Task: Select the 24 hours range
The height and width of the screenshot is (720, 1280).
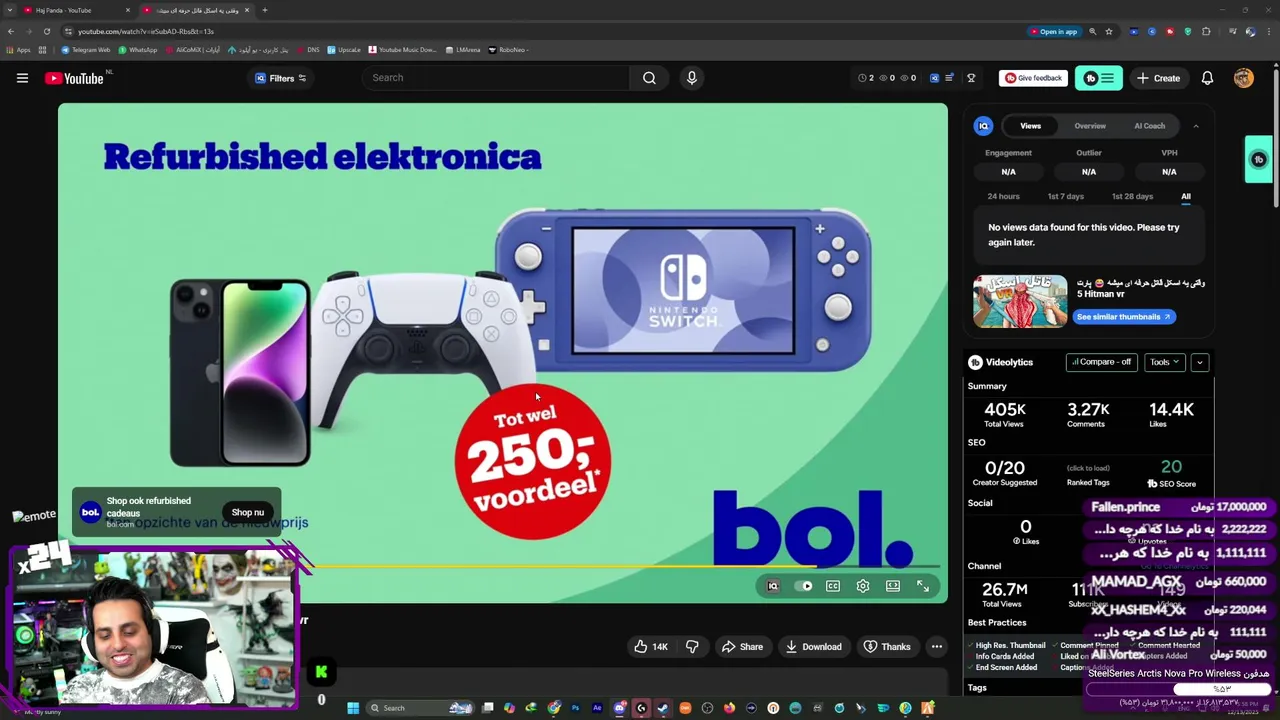Action: 1003,196
